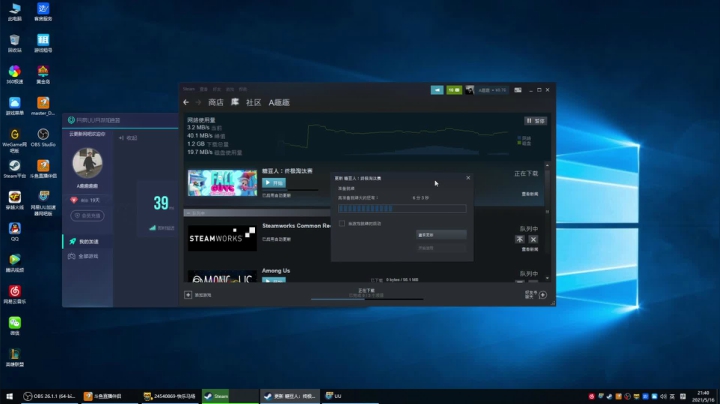Open the OBS Studio desktop icon
This screenshot has height=404, width=720.
tap(43, 137)
